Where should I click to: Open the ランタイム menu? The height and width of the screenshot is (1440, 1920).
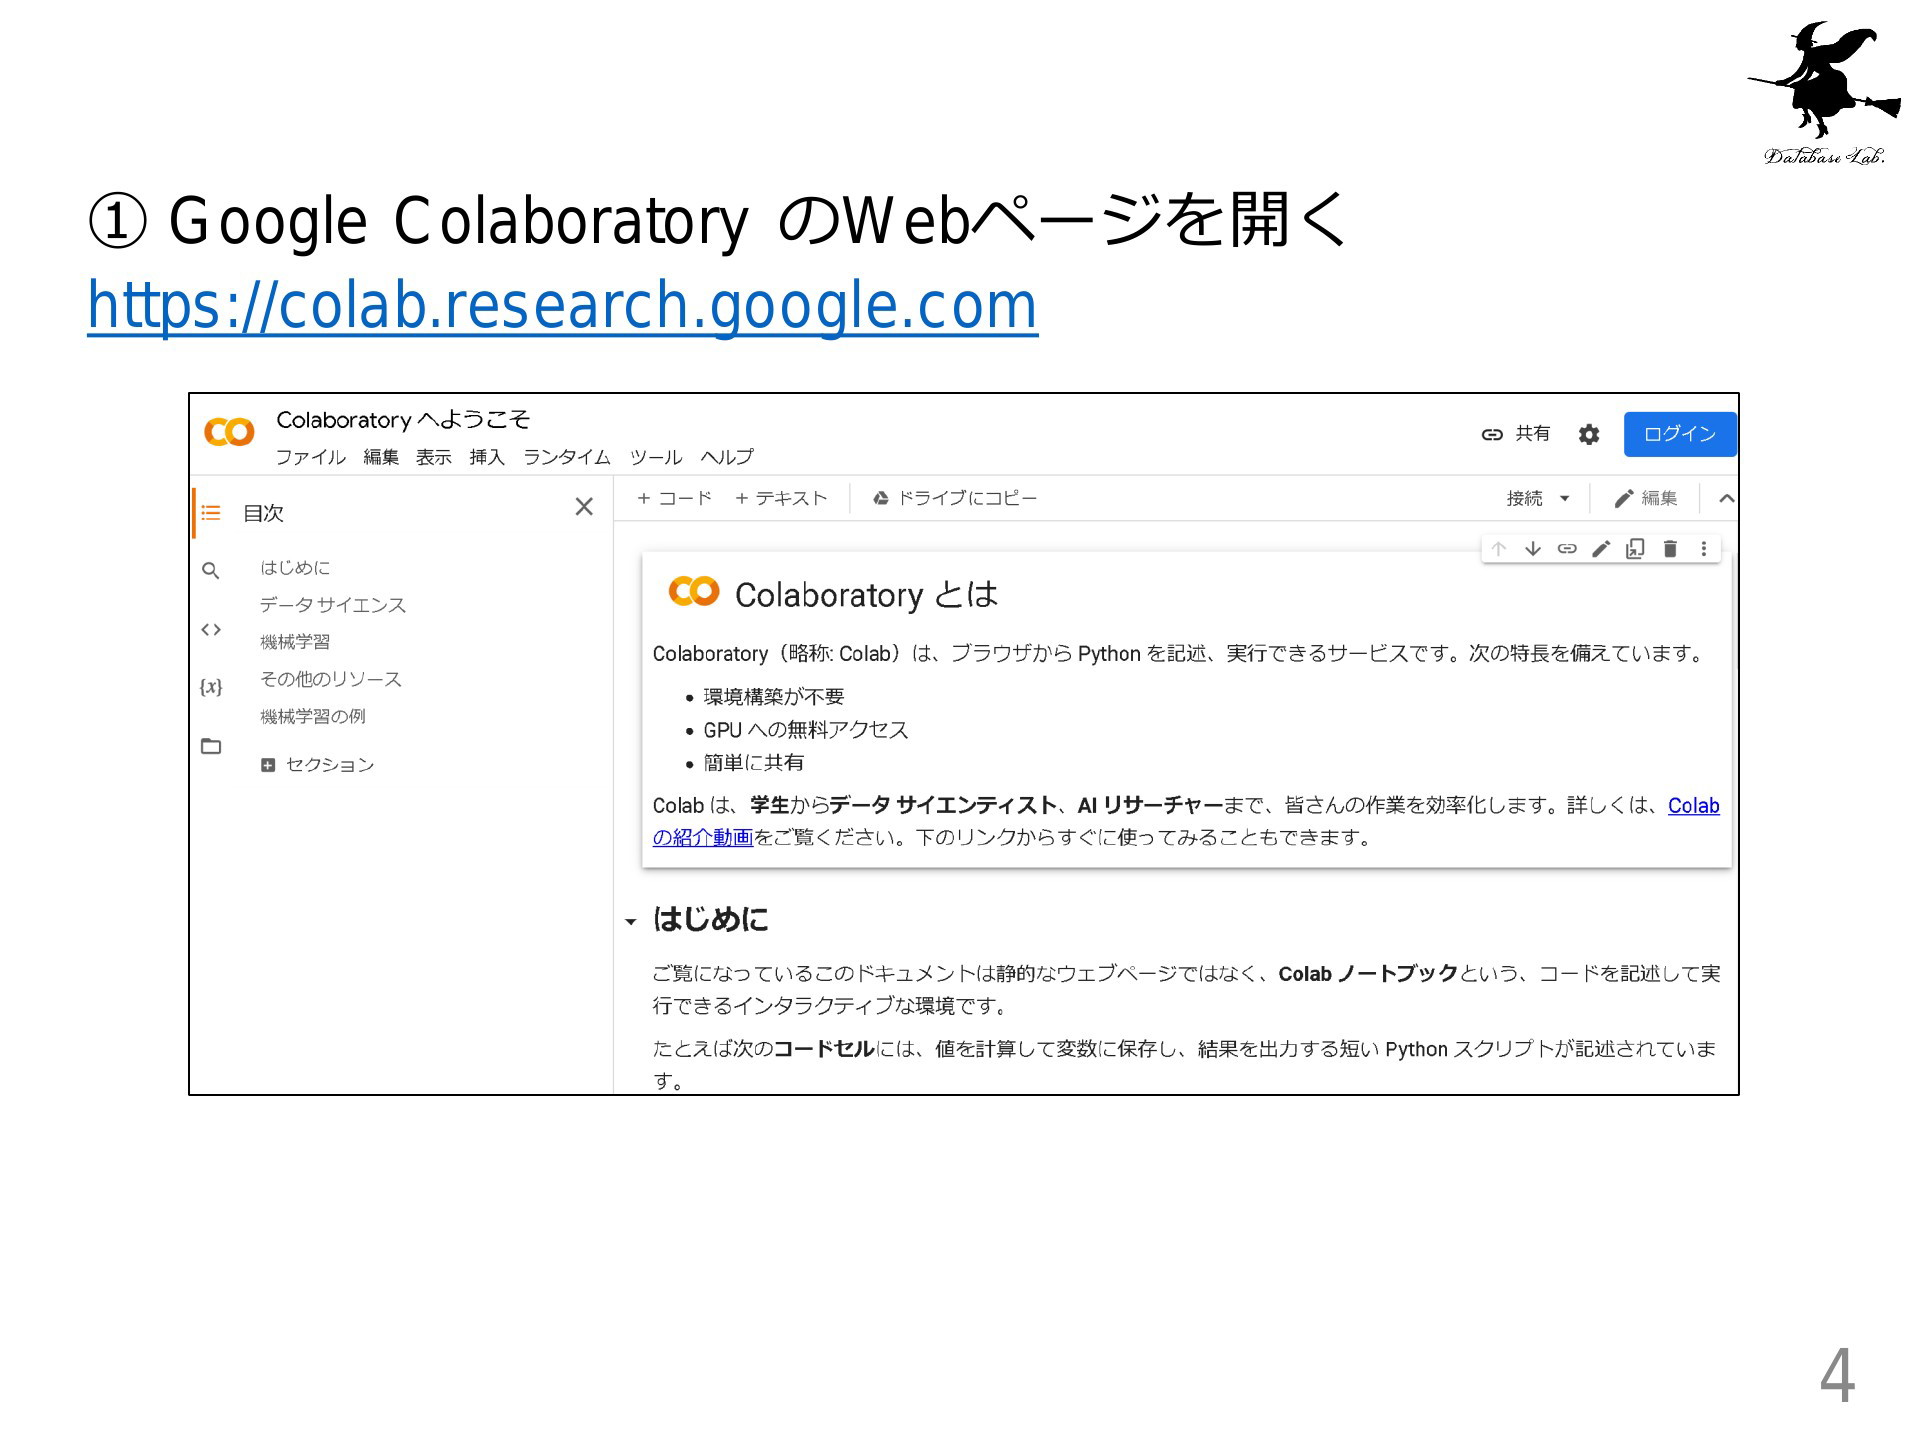point(567,457)
